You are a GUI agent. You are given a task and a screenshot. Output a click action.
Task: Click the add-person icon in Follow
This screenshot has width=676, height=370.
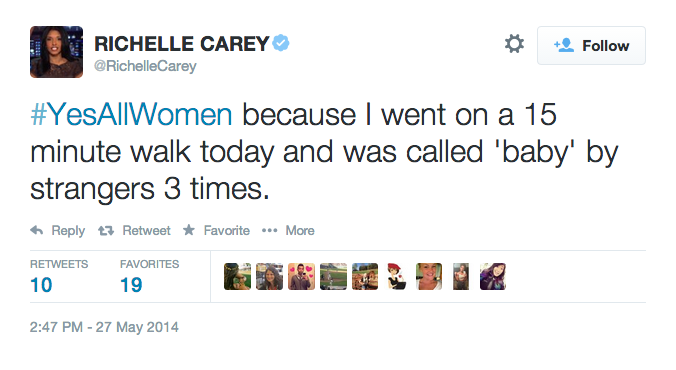pyautogui.click(x=563, y=45)
